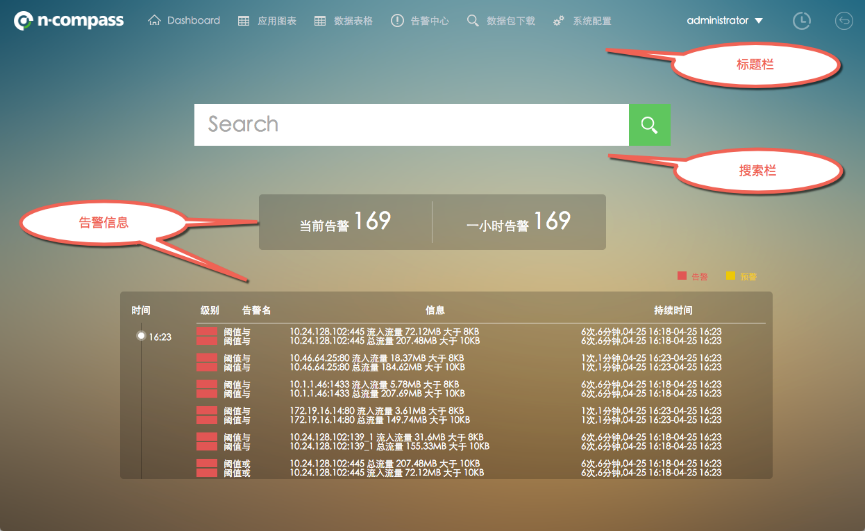Toggle the yellow 预警 legend swatch
The height and width of the screenshot is (531, 865).
(x=731, y=275)
